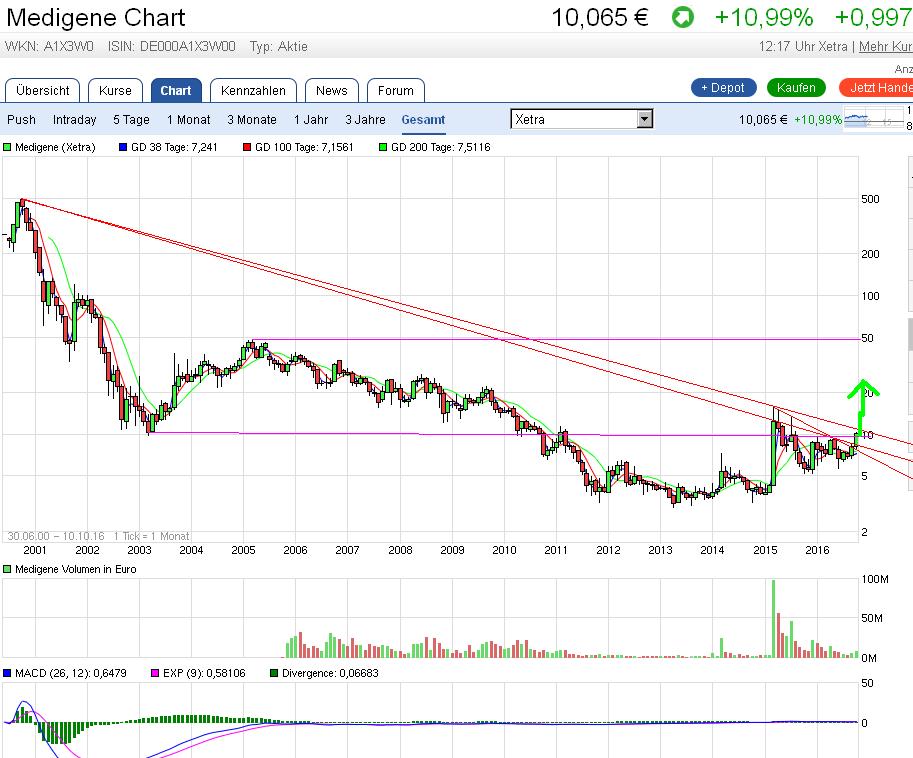Viewport: 913px width, 758px height.
Task: Select the Intraday timeframe
Action: (75, 119)
